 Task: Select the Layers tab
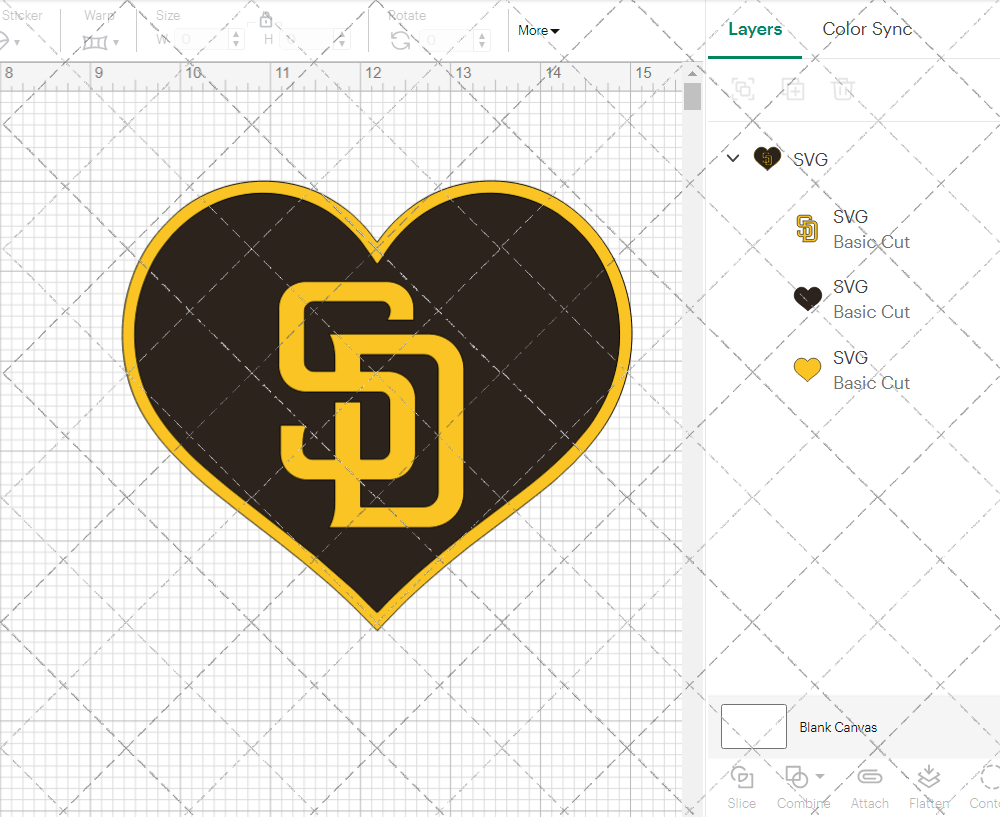tap(755, 29)
